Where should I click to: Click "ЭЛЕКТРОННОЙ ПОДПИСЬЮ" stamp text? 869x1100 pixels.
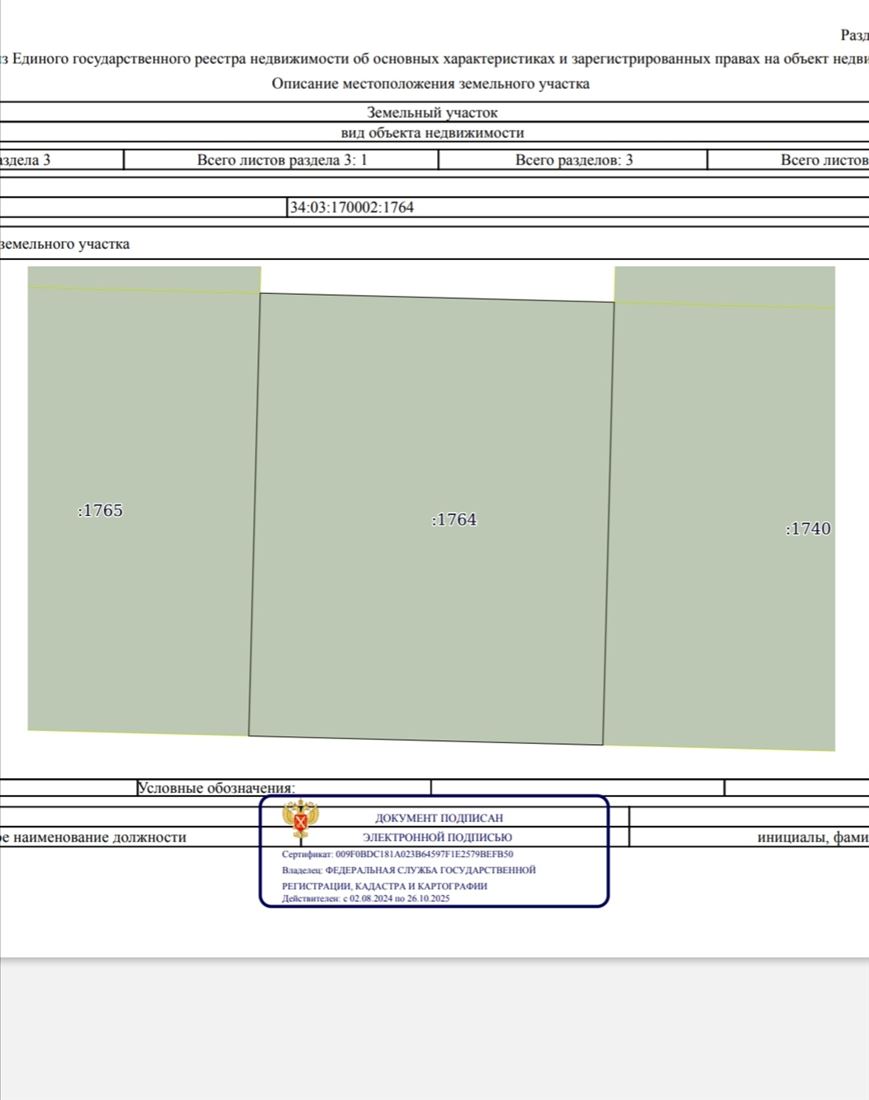tap(437, 837)
